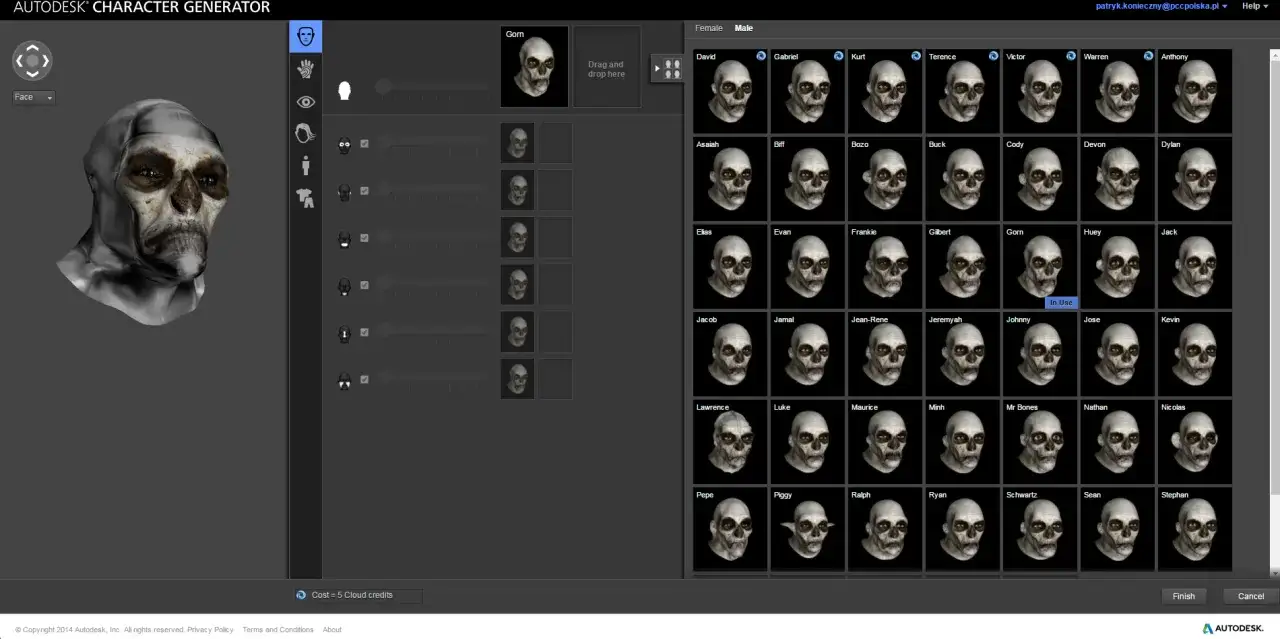Expand the user account email dropdown

(x=1162, y=6)
